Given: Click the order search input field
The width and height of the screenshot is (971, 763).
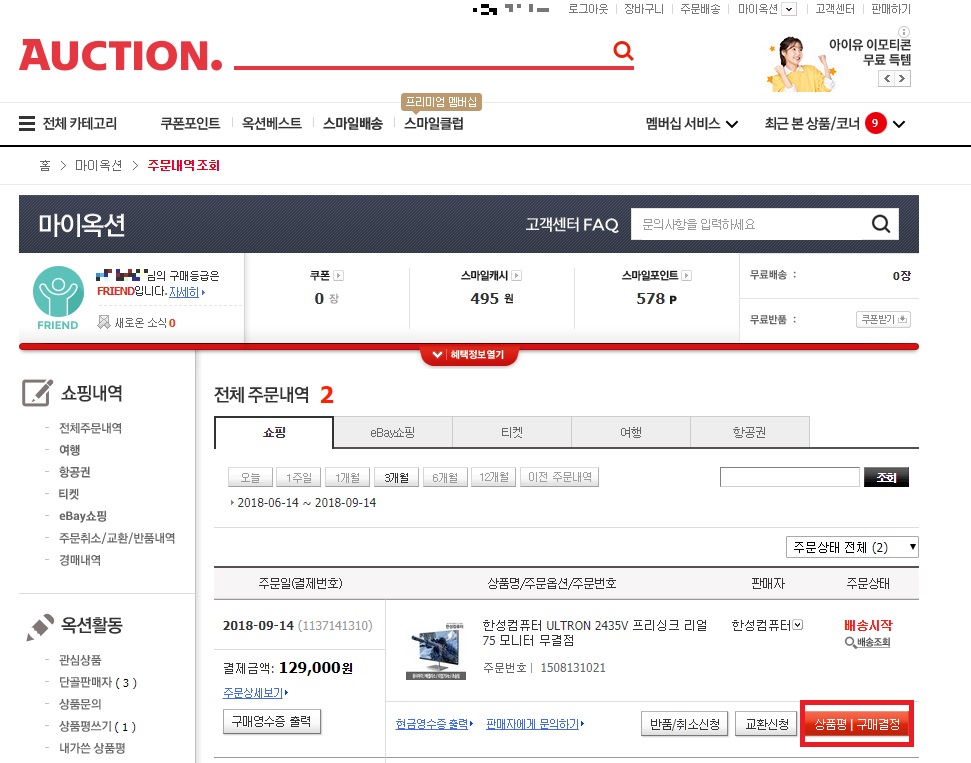Looking at the screenshot, I should point(790,477).
